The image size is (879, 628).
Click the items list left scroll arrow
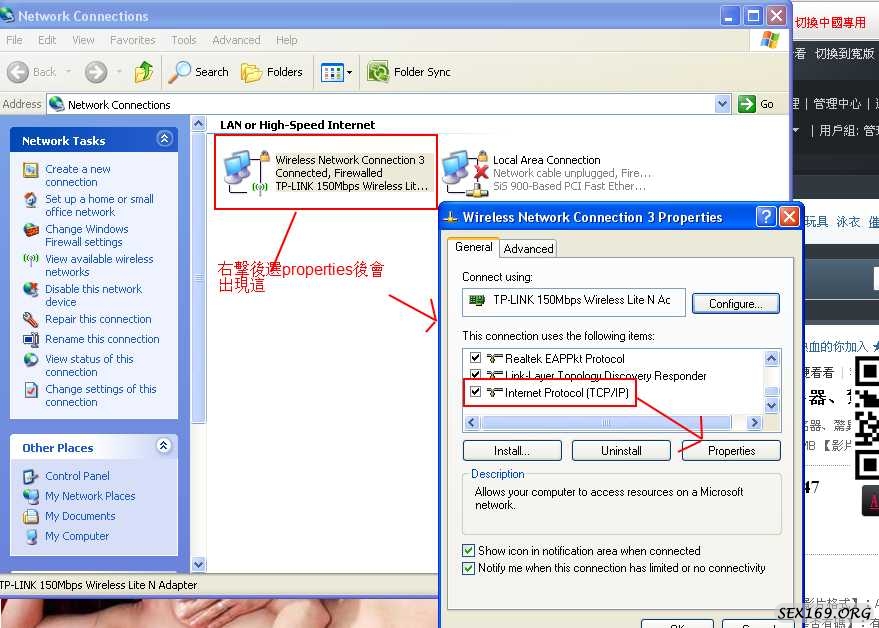(x=471, y=422)
